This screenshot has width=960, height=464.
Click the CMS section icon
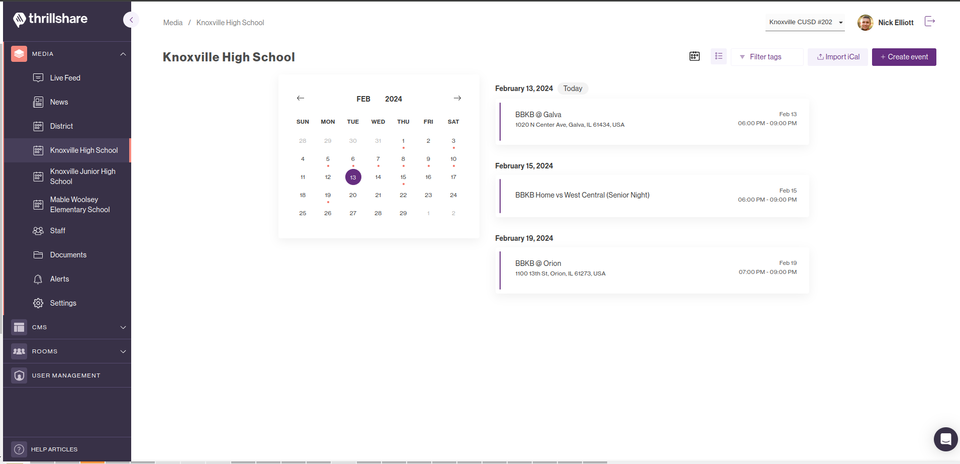coord(19,327)
